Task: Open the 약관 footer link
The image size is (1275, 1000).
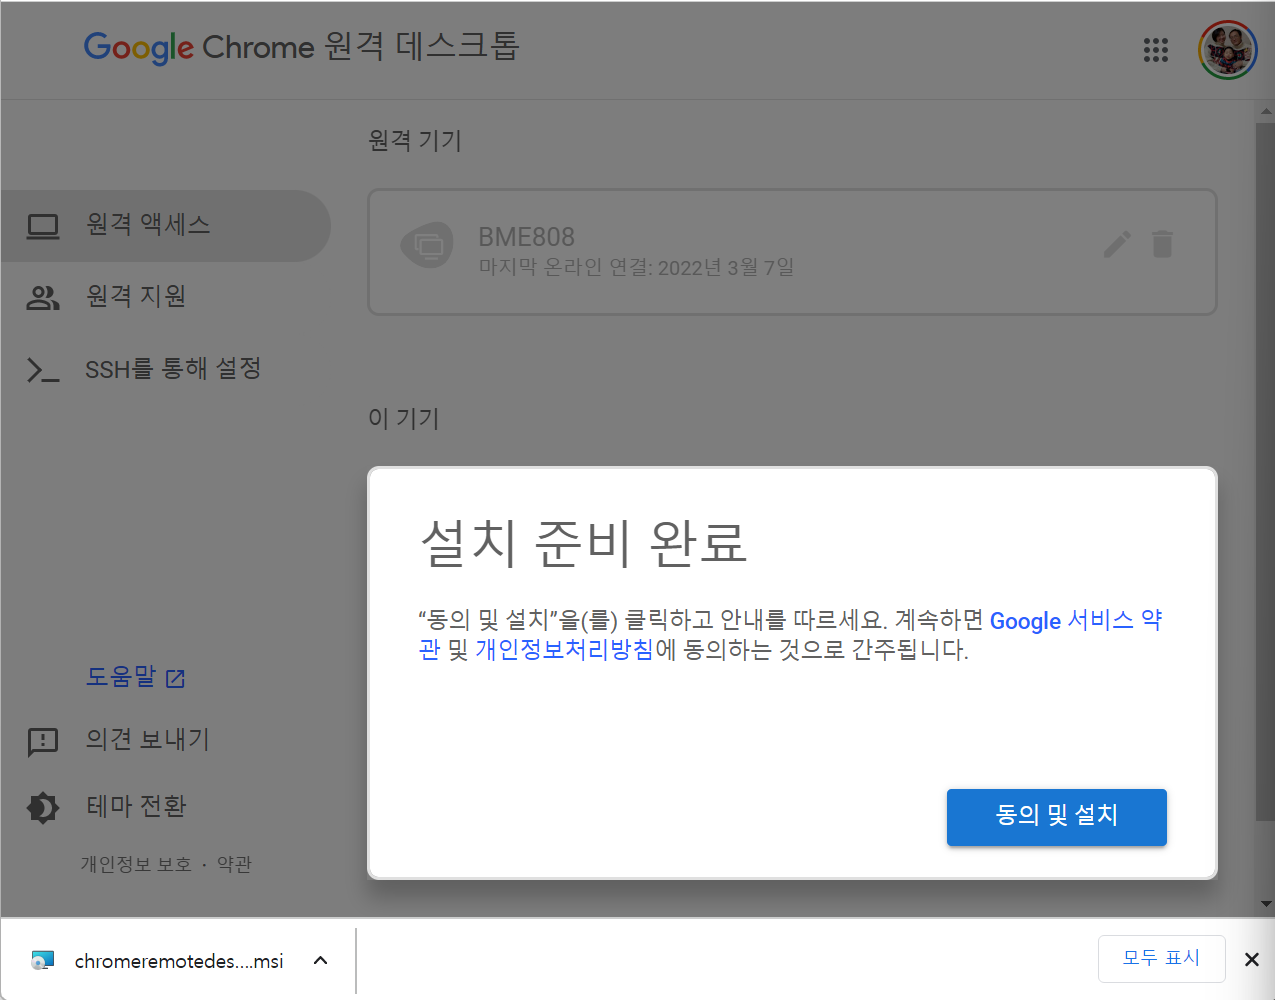Action: click(x=234, y=864)
